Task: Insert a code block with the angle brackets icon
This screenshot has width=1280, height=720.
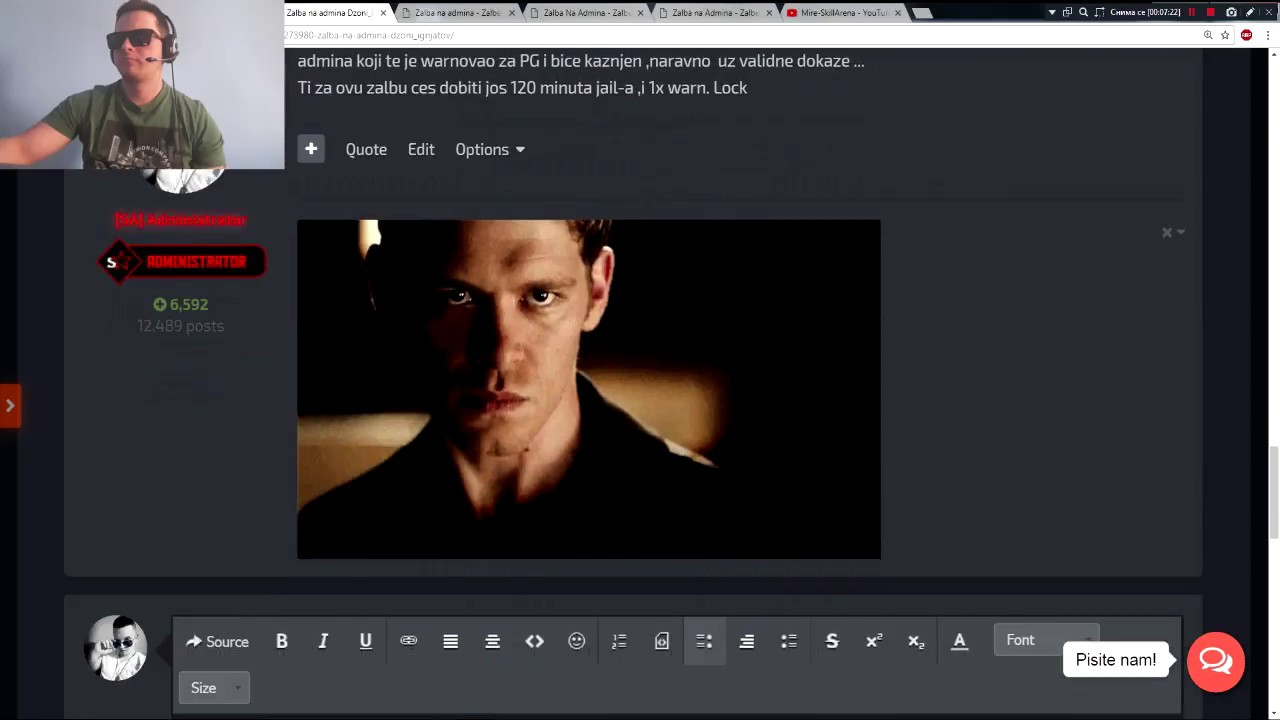Action: [x=535, y=641]
